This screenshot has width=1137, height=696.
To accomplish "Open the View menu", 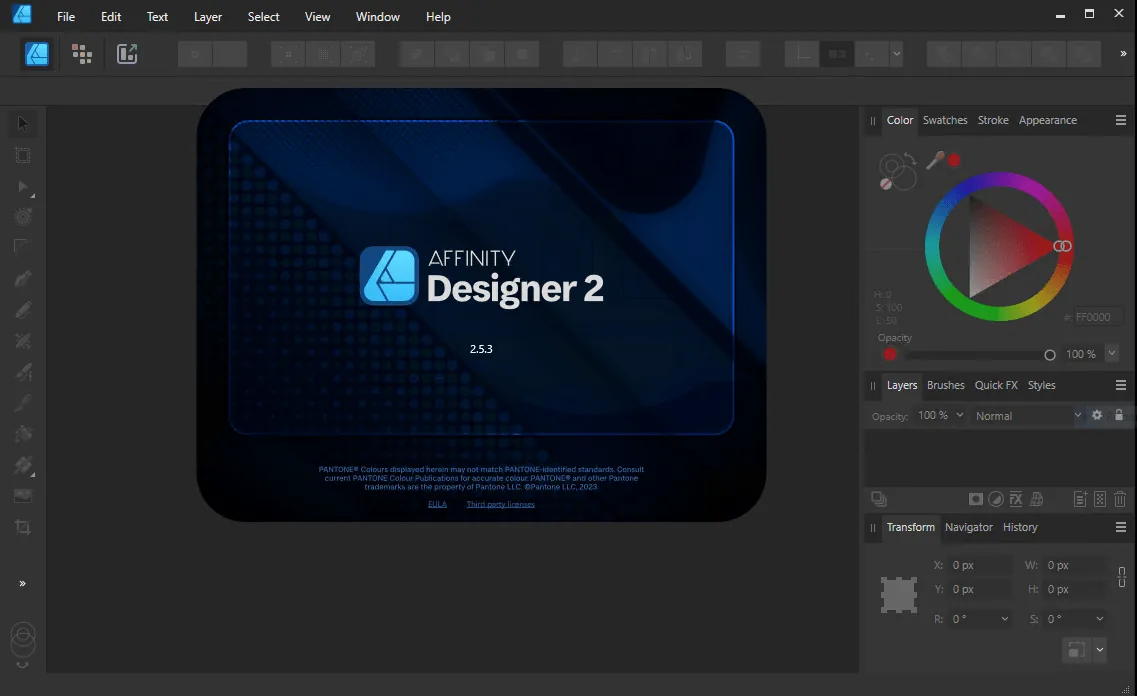I will (x=318, y=17).
